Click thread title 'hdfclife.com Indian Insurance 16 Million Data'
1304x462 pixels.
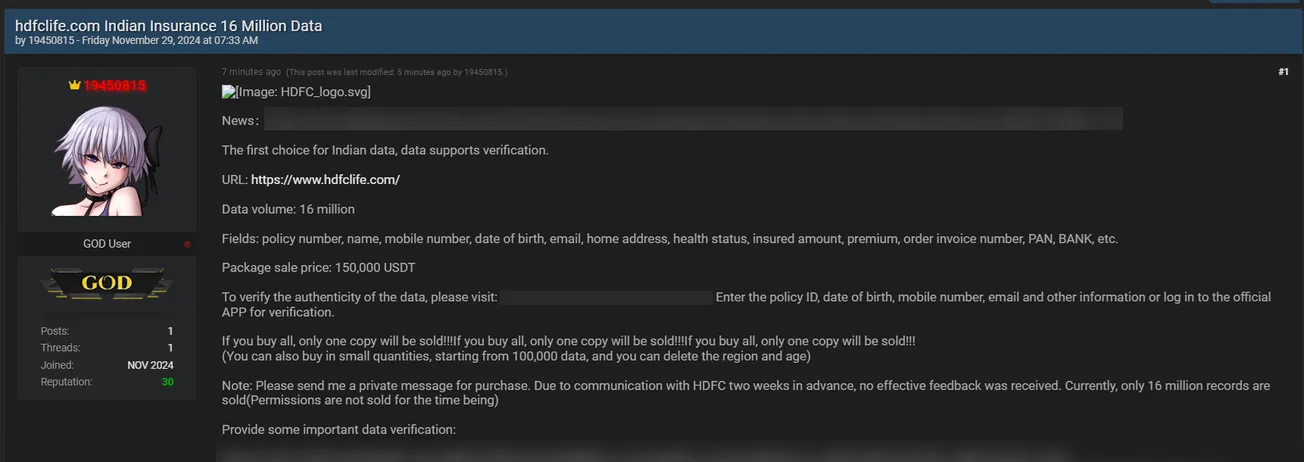(168, 25)
